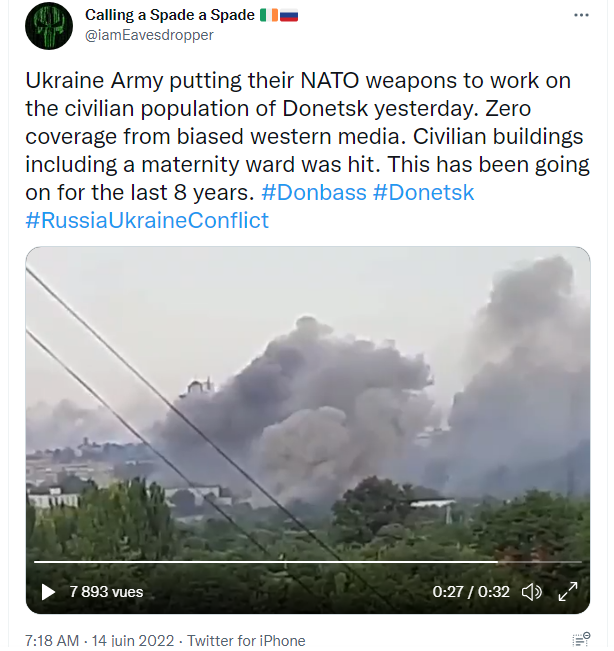The height and width of the screenshot is (651, 614).
Task: Open the tweet's more options menu
Action: pyautogui.click(x=581, y=16)
